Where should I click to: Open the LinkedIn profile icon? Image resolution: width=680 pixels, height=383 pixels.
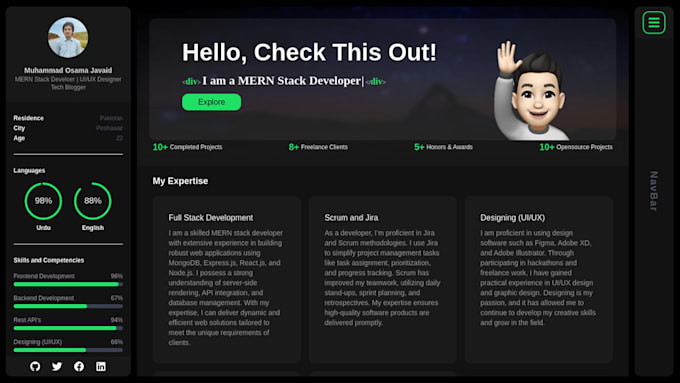pos(101,367)
